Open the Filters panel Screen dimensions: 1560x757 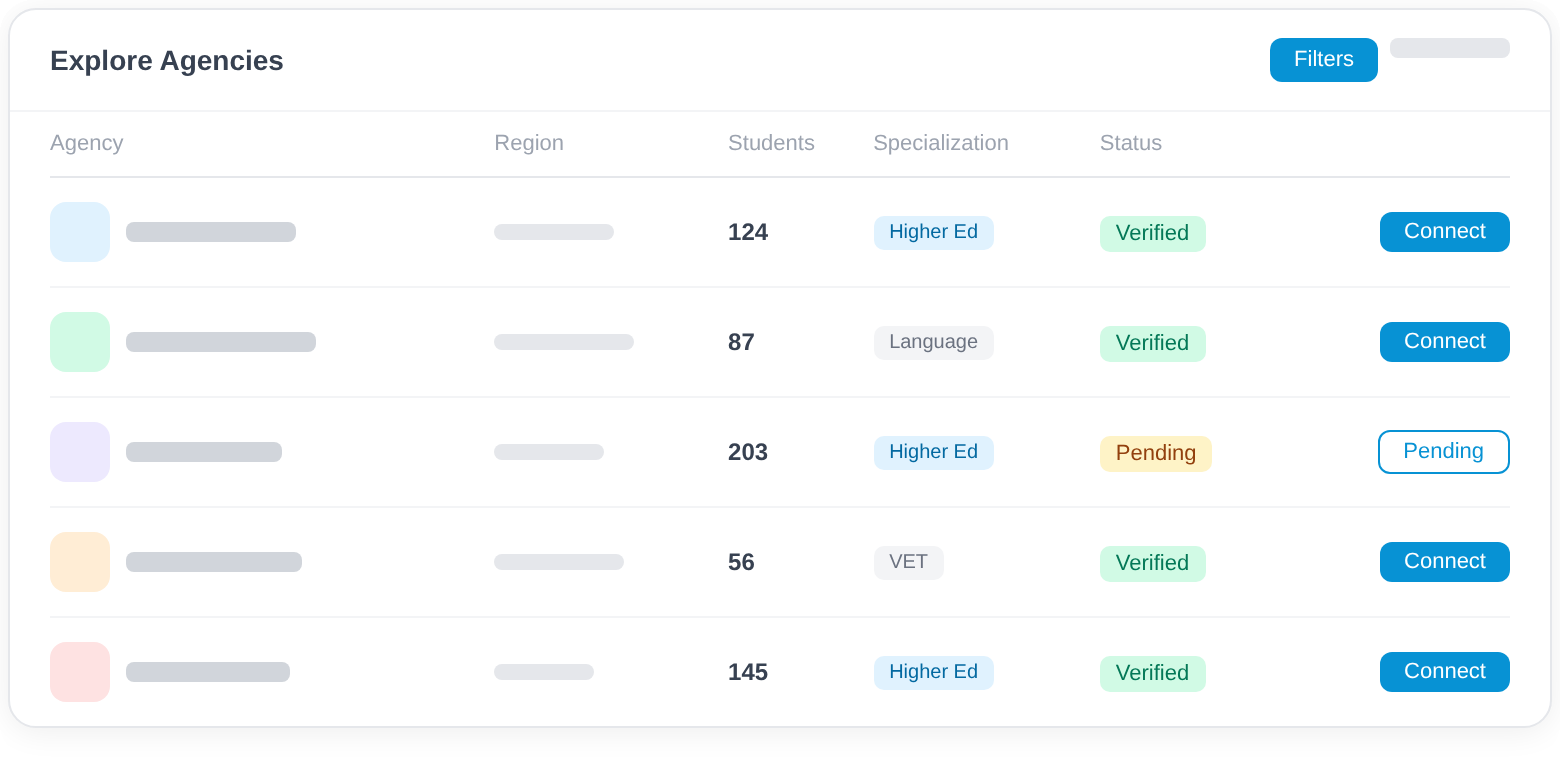pos(1323,60)
